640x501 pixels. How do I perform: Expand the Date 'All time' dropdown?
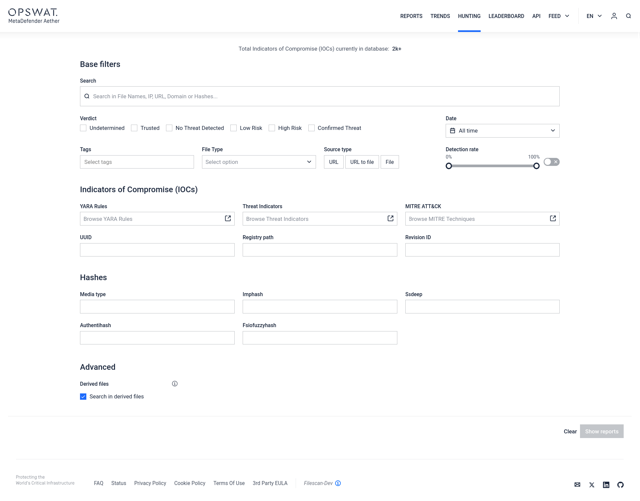[502, 131]
